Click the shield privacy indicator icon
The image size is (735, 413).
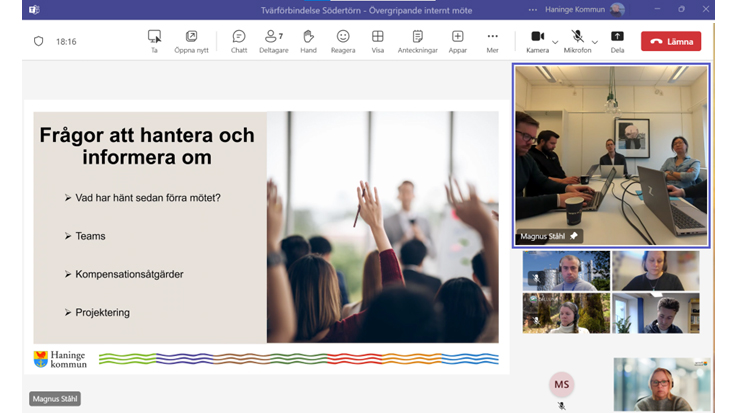39,41
